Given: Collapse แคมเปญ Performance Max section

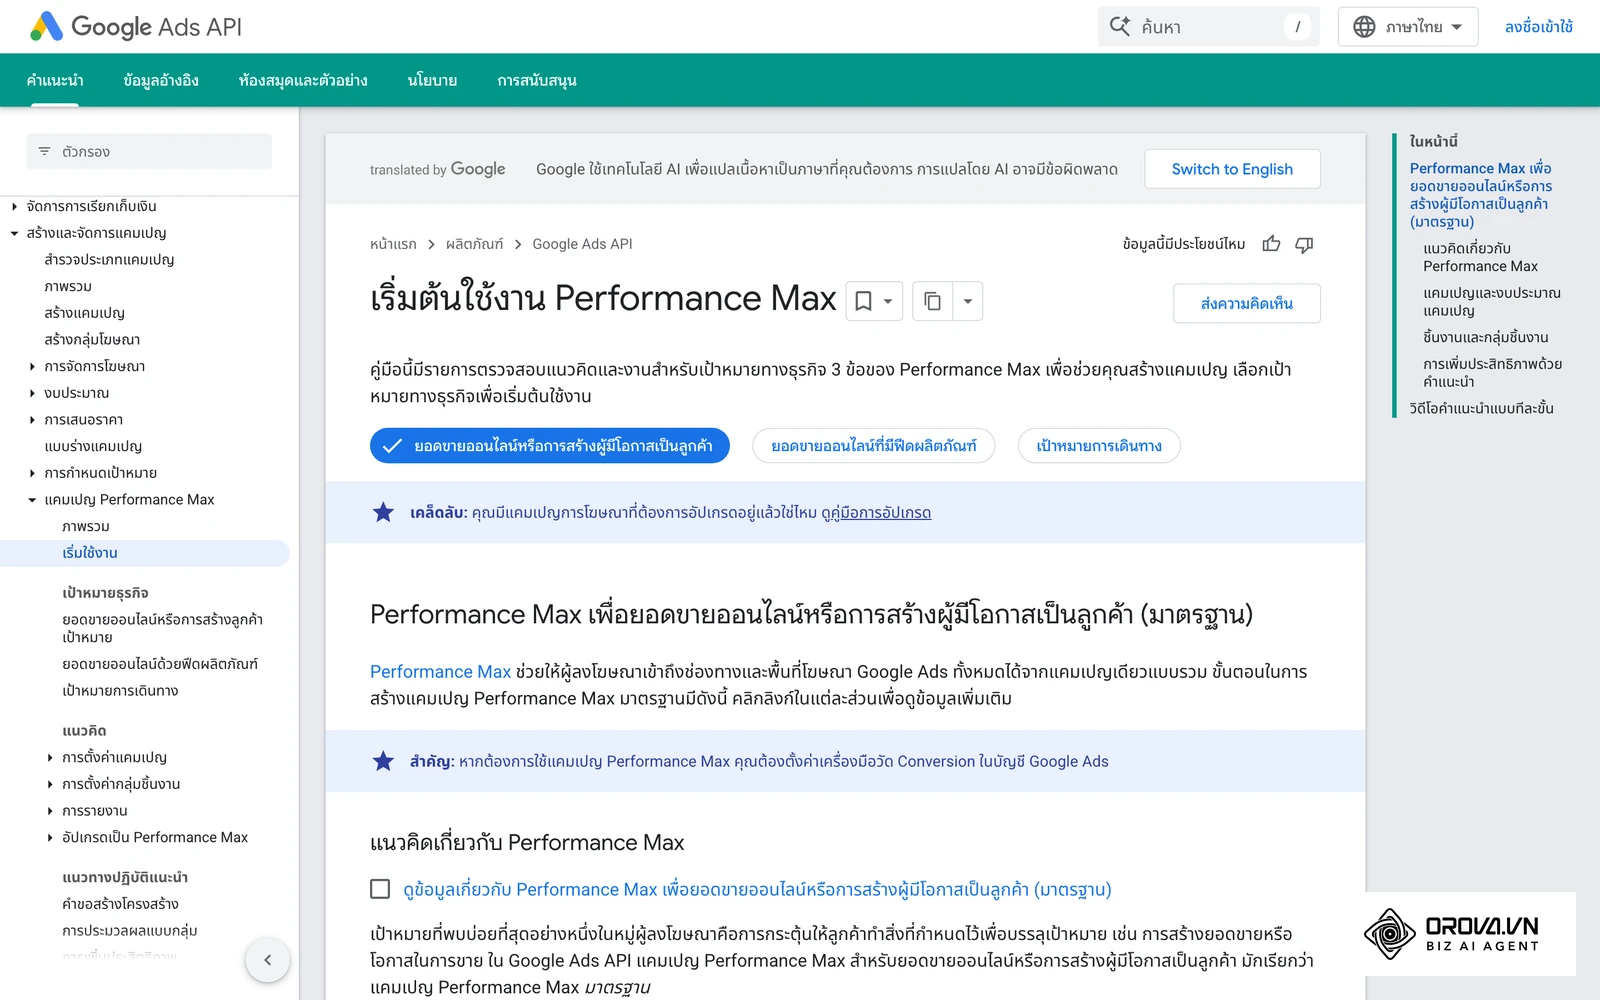Looking at the screenshot, I should tap(32, 500).
